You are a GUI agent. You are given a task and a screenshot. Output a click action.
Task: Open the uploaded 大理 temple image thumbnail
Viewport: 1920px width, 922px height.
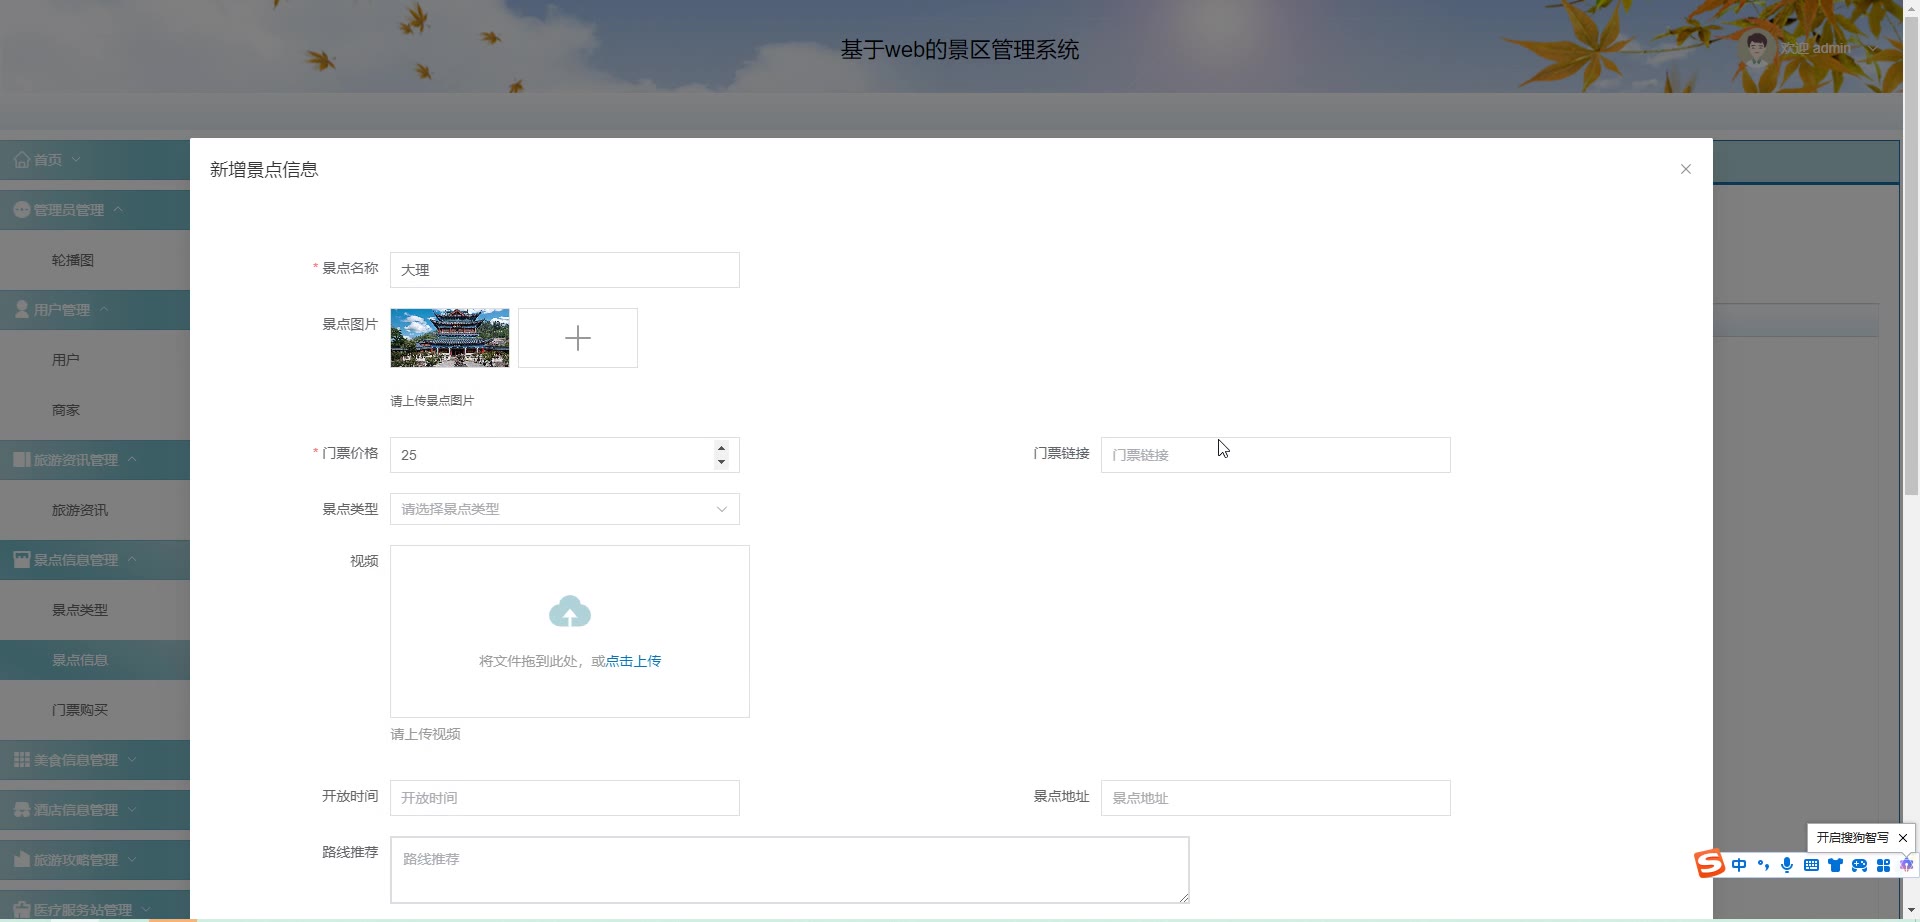point(450,338)
